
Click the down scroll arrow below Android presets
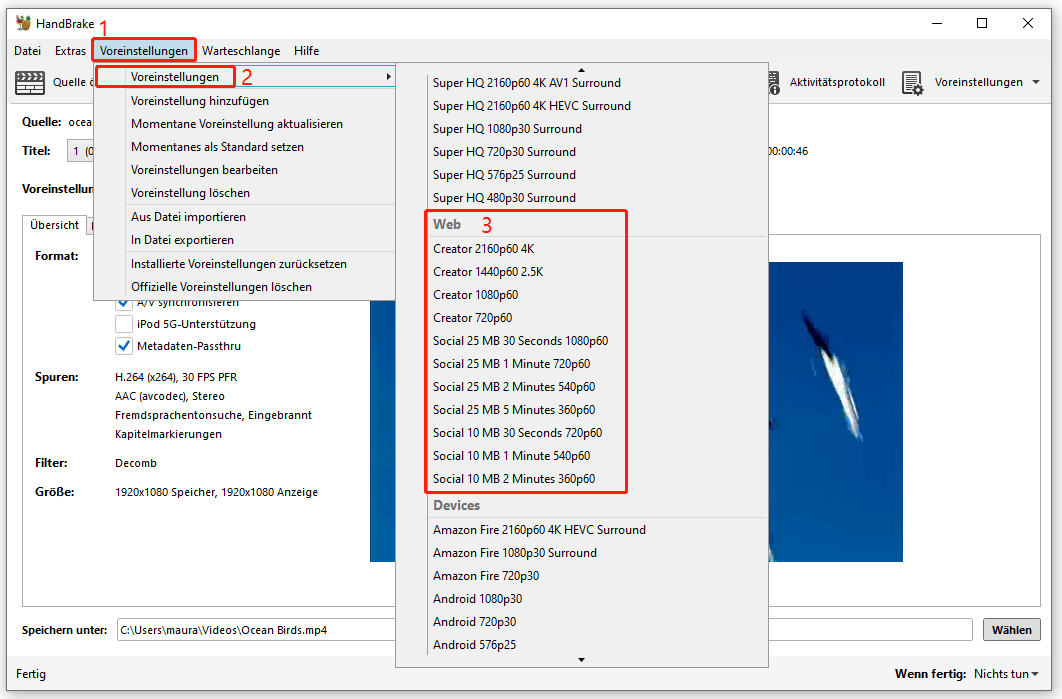coord(581,659)
